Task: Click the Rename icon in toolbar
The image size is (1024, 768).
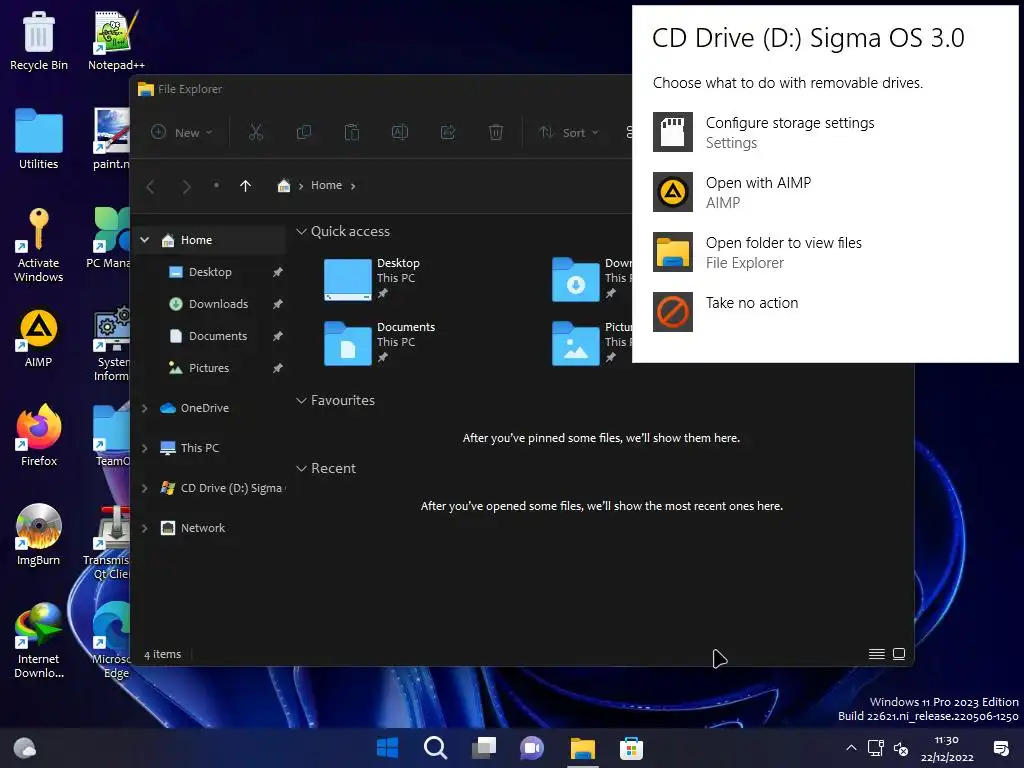Action: coord(400,133)
